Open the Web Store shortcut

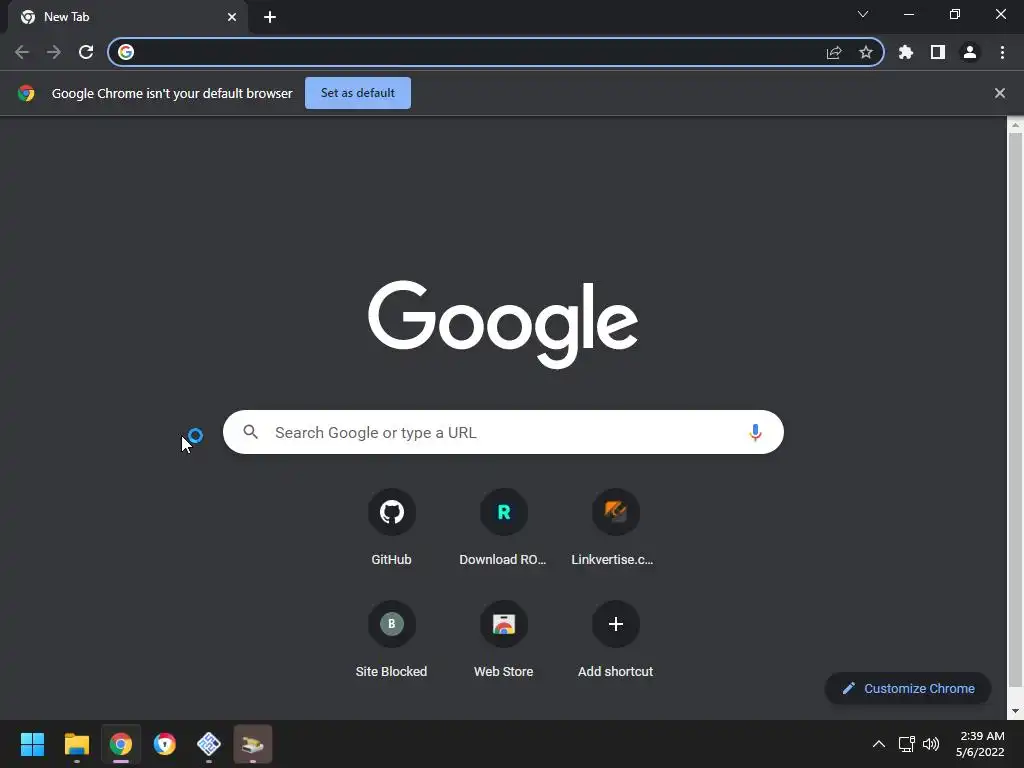point(503,639)
